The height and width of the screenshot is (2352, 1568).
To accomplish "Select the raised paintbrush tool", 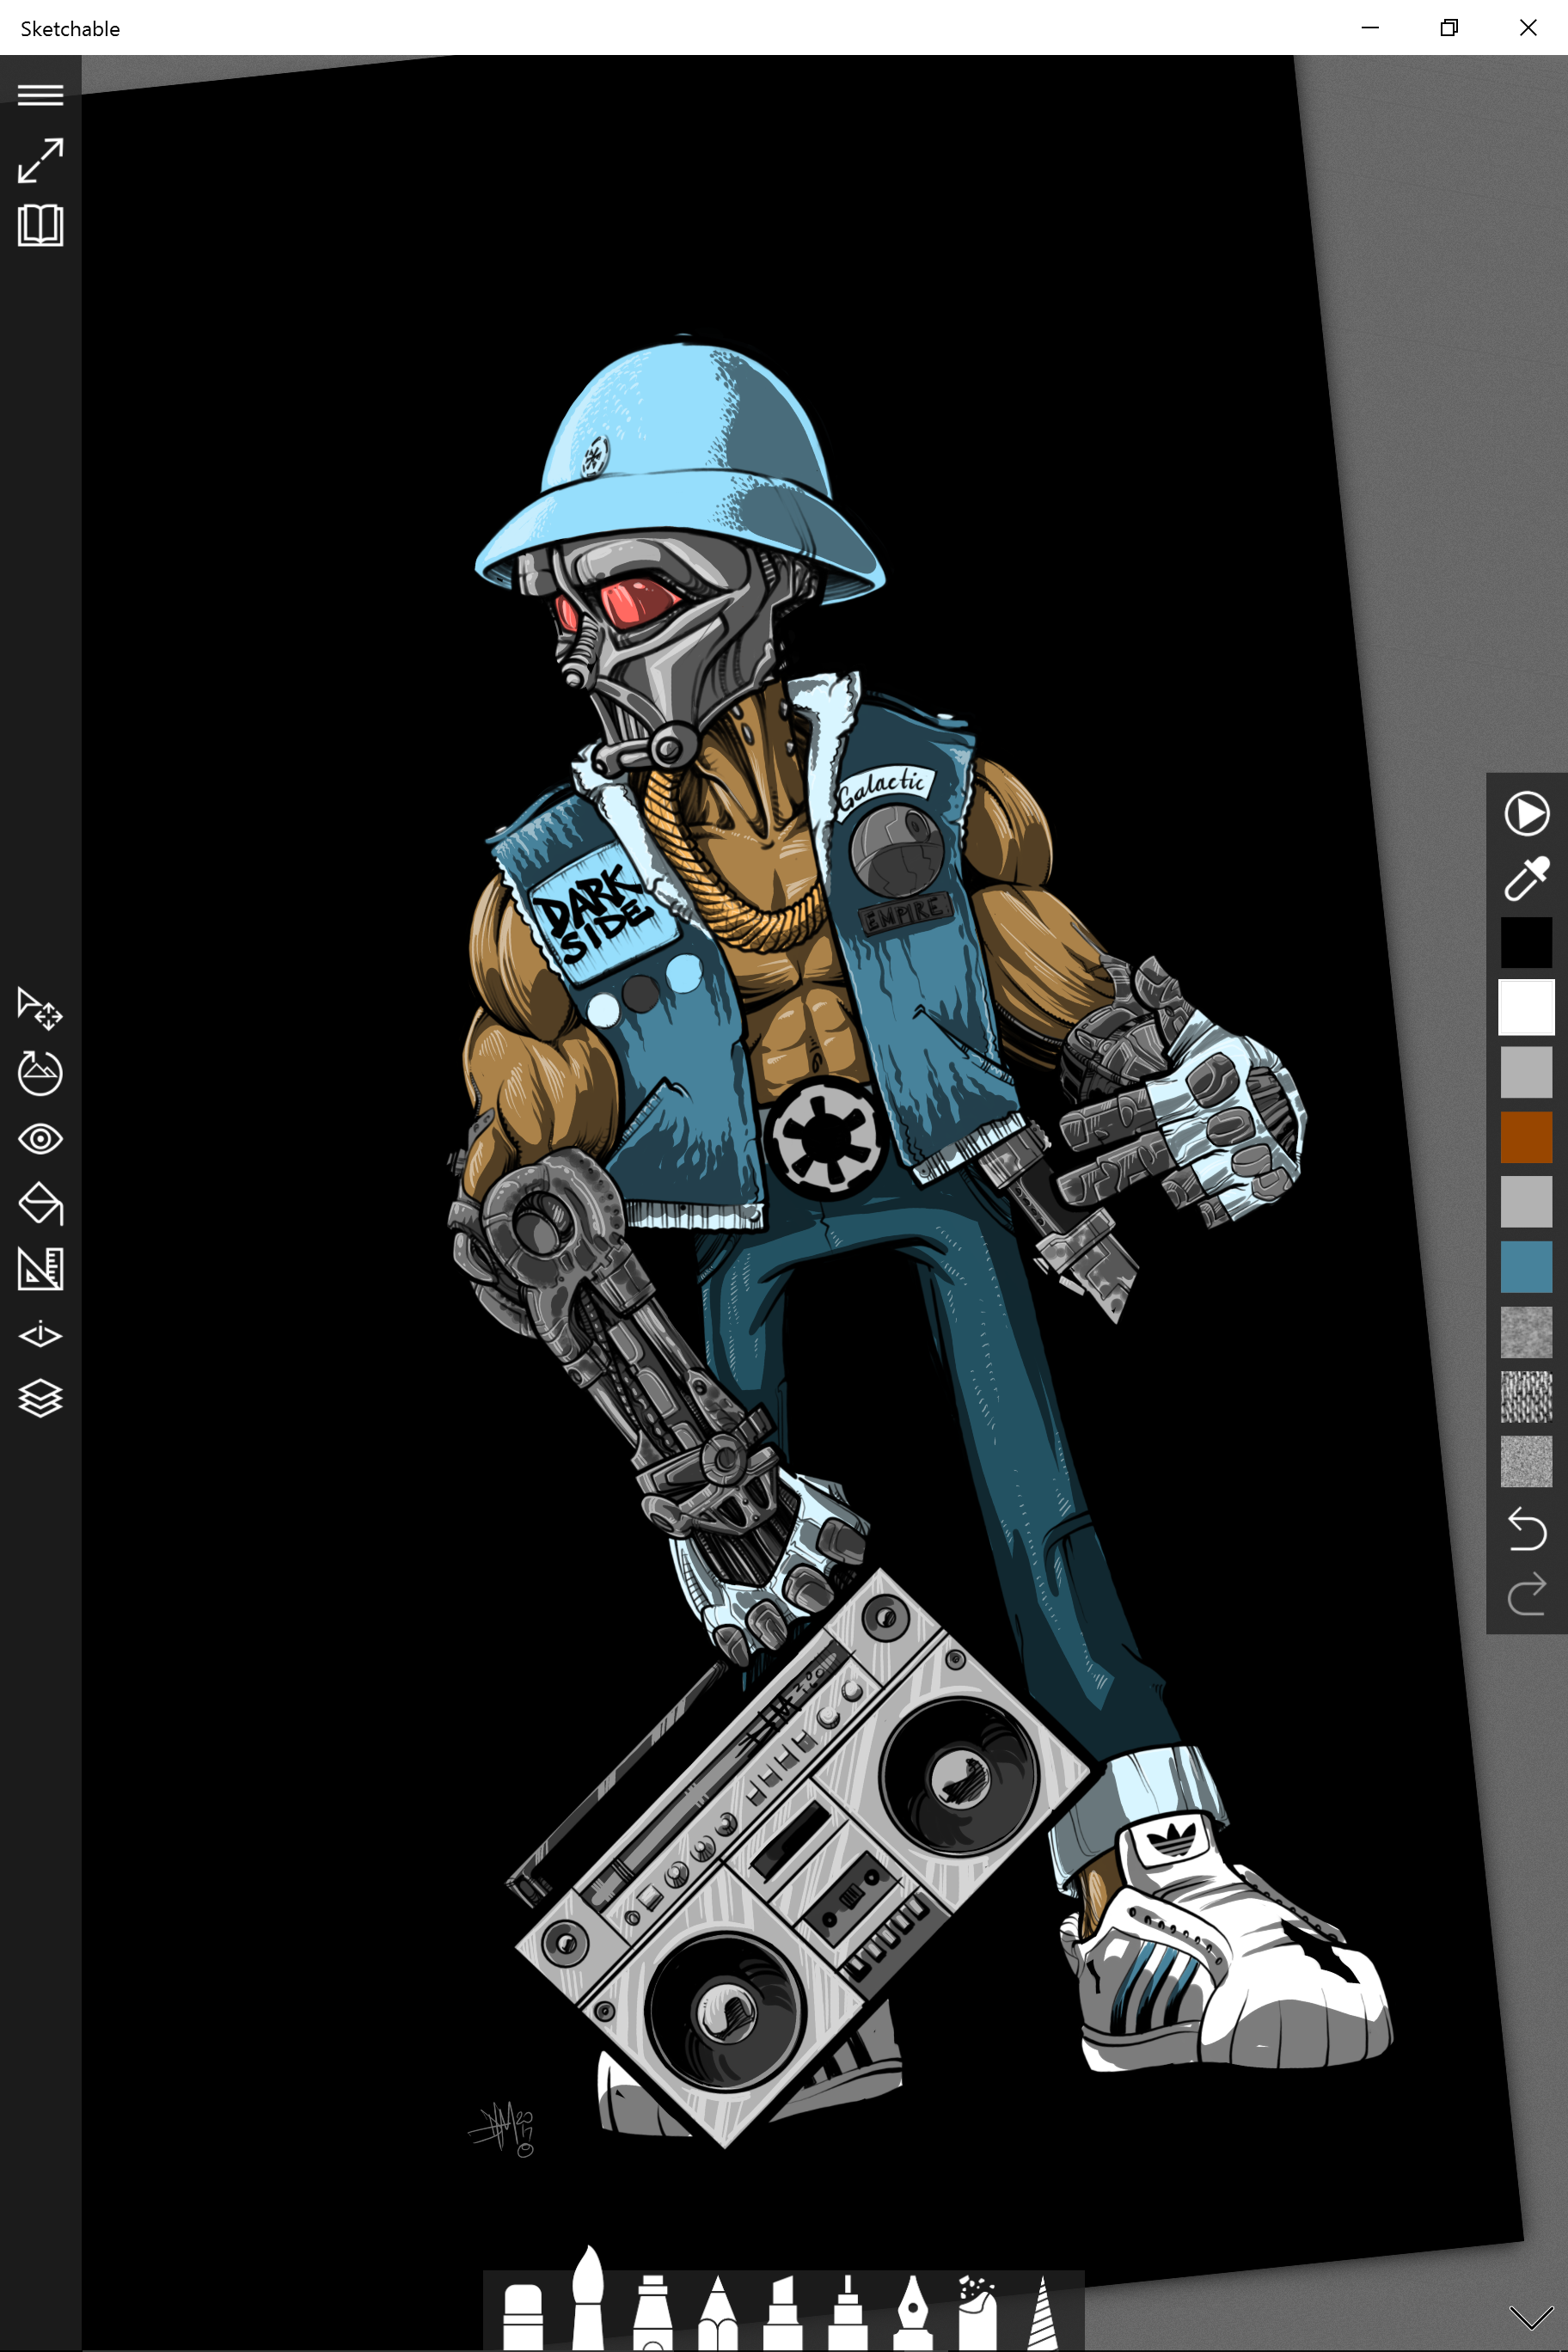I will pos(588,2297).
